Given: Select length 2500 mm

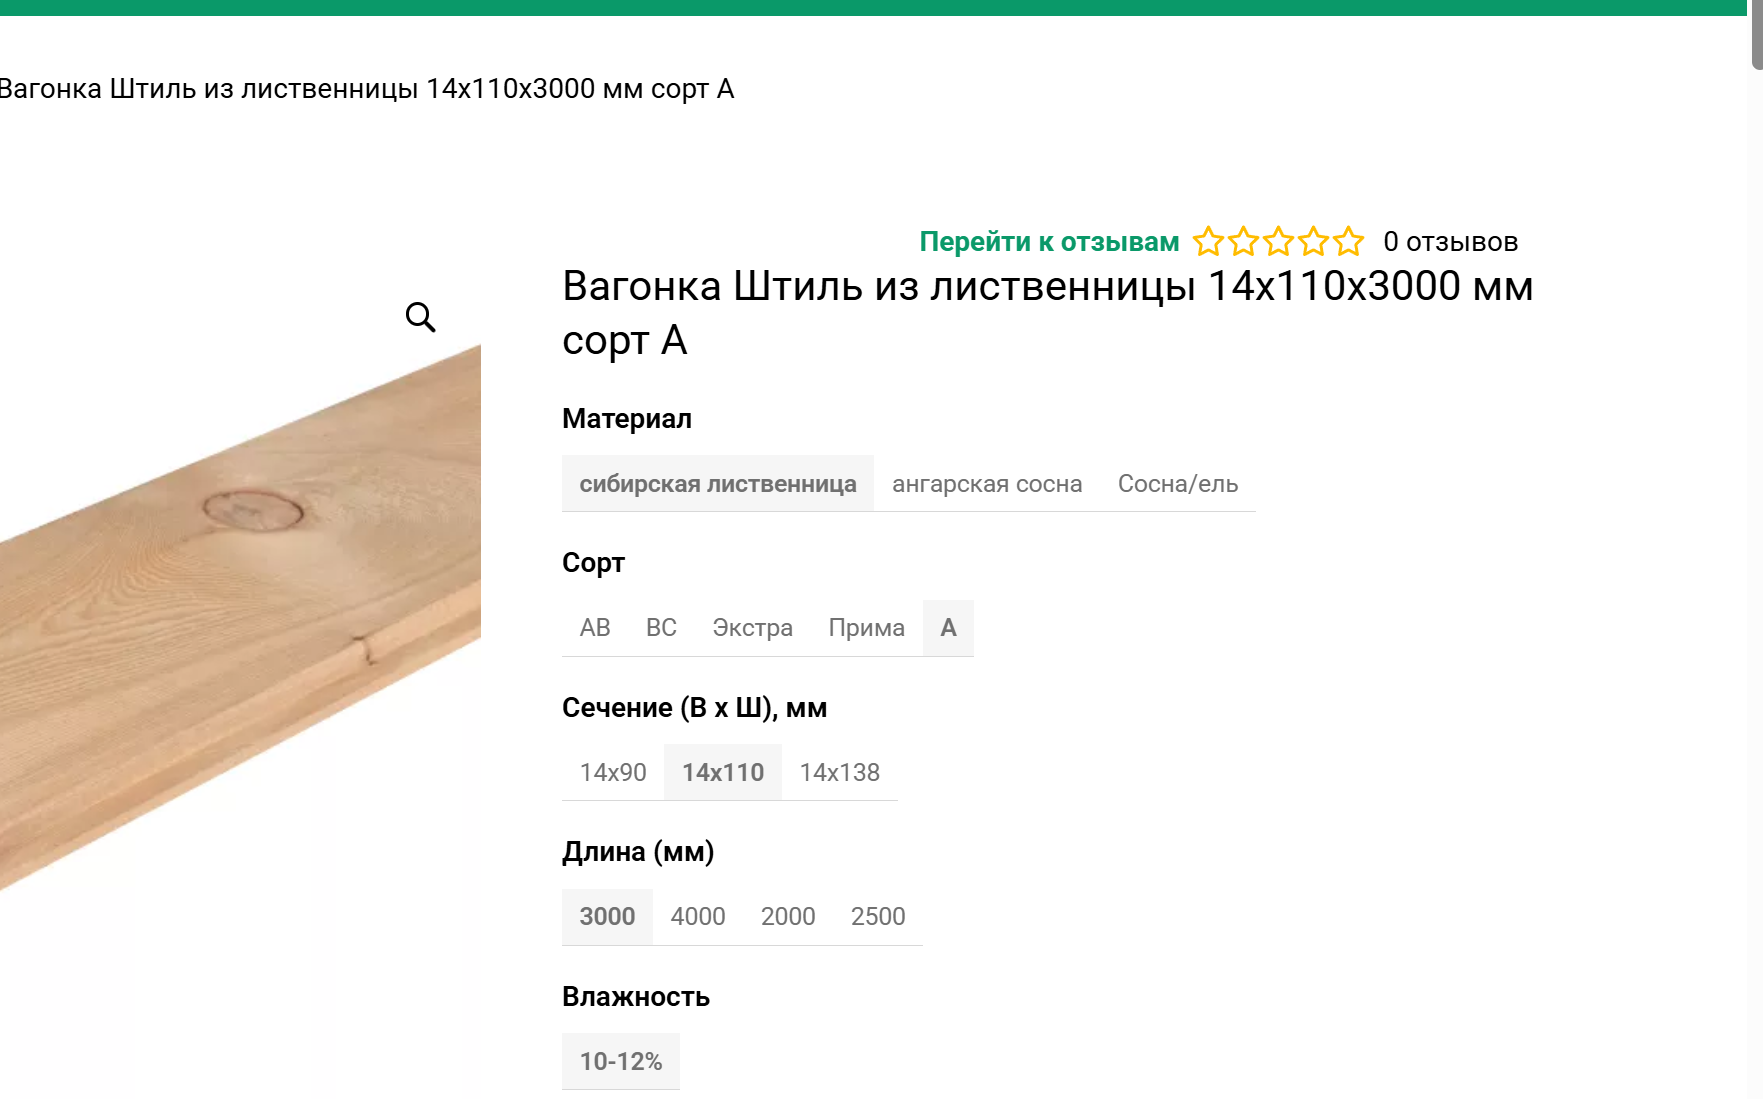Looking at the screenshot, I should (x=877, y=916).
